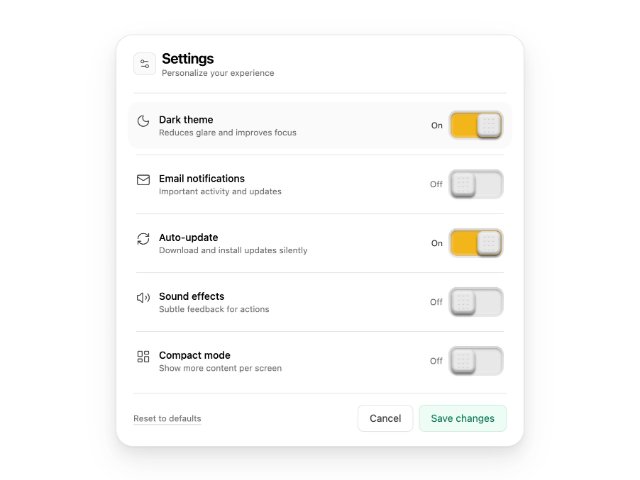This screenshot has width=640, height=480.
Task: Click the moon icon beside Dark theme
Action: pos(143,121)
